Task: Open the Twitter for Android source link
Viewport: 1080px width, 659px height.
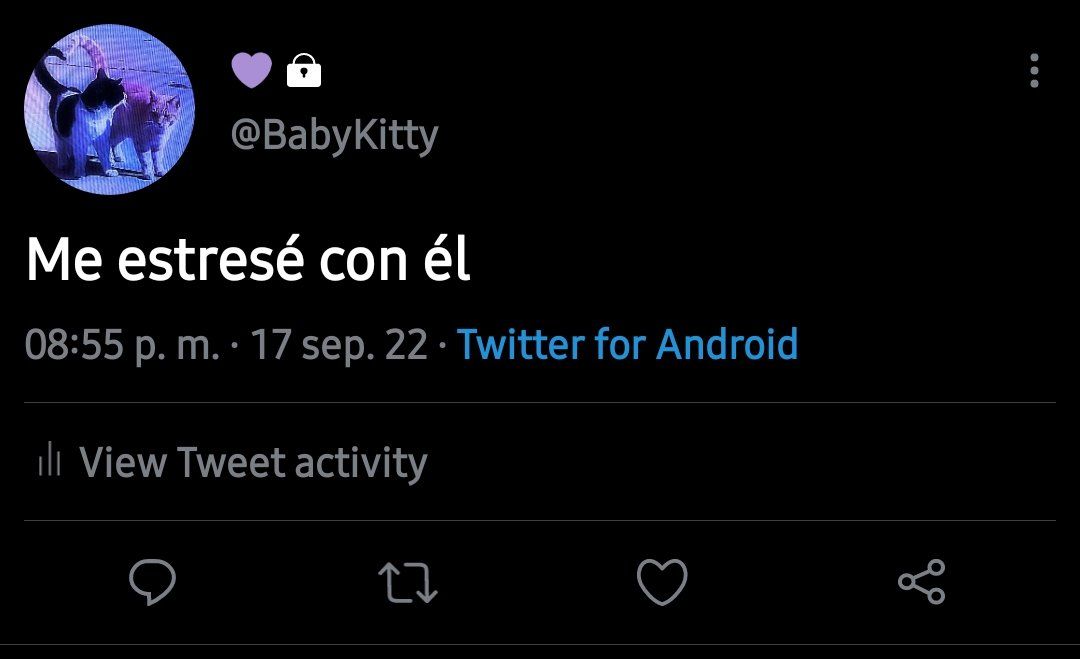Action: click(627, 344)
